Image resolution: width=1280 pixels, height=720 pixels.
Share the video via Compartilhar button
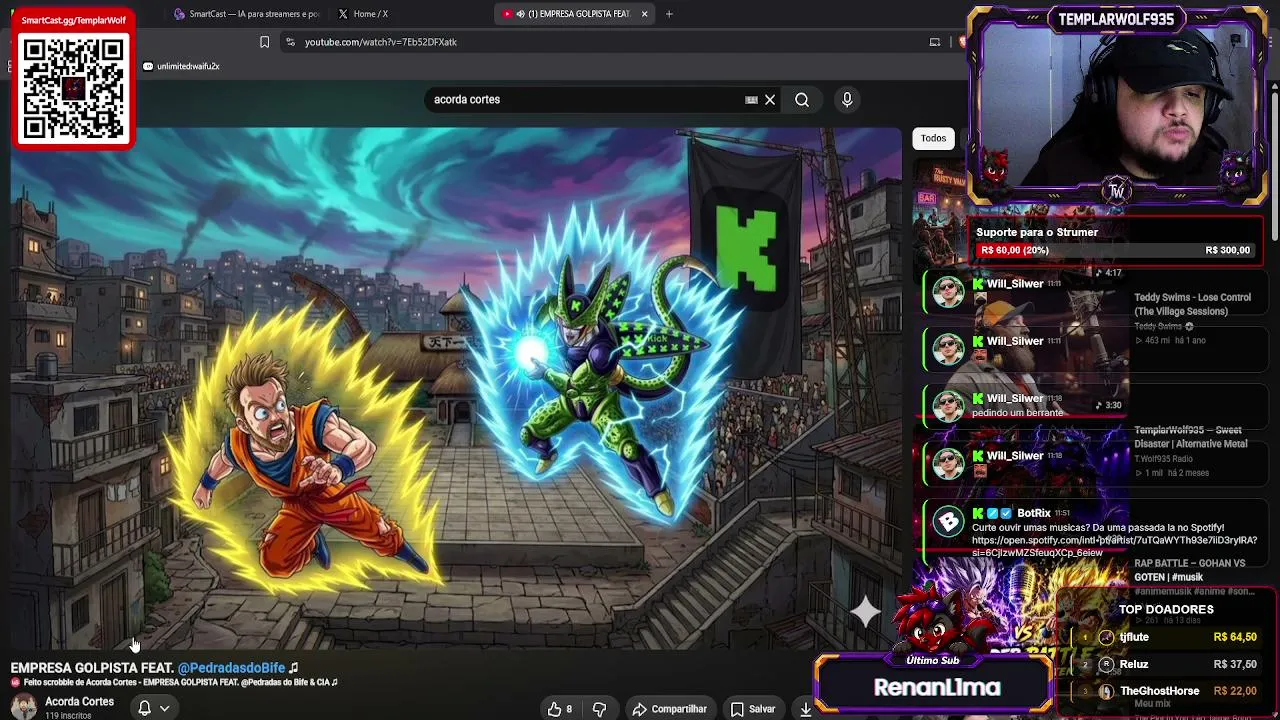pos(669,709)
